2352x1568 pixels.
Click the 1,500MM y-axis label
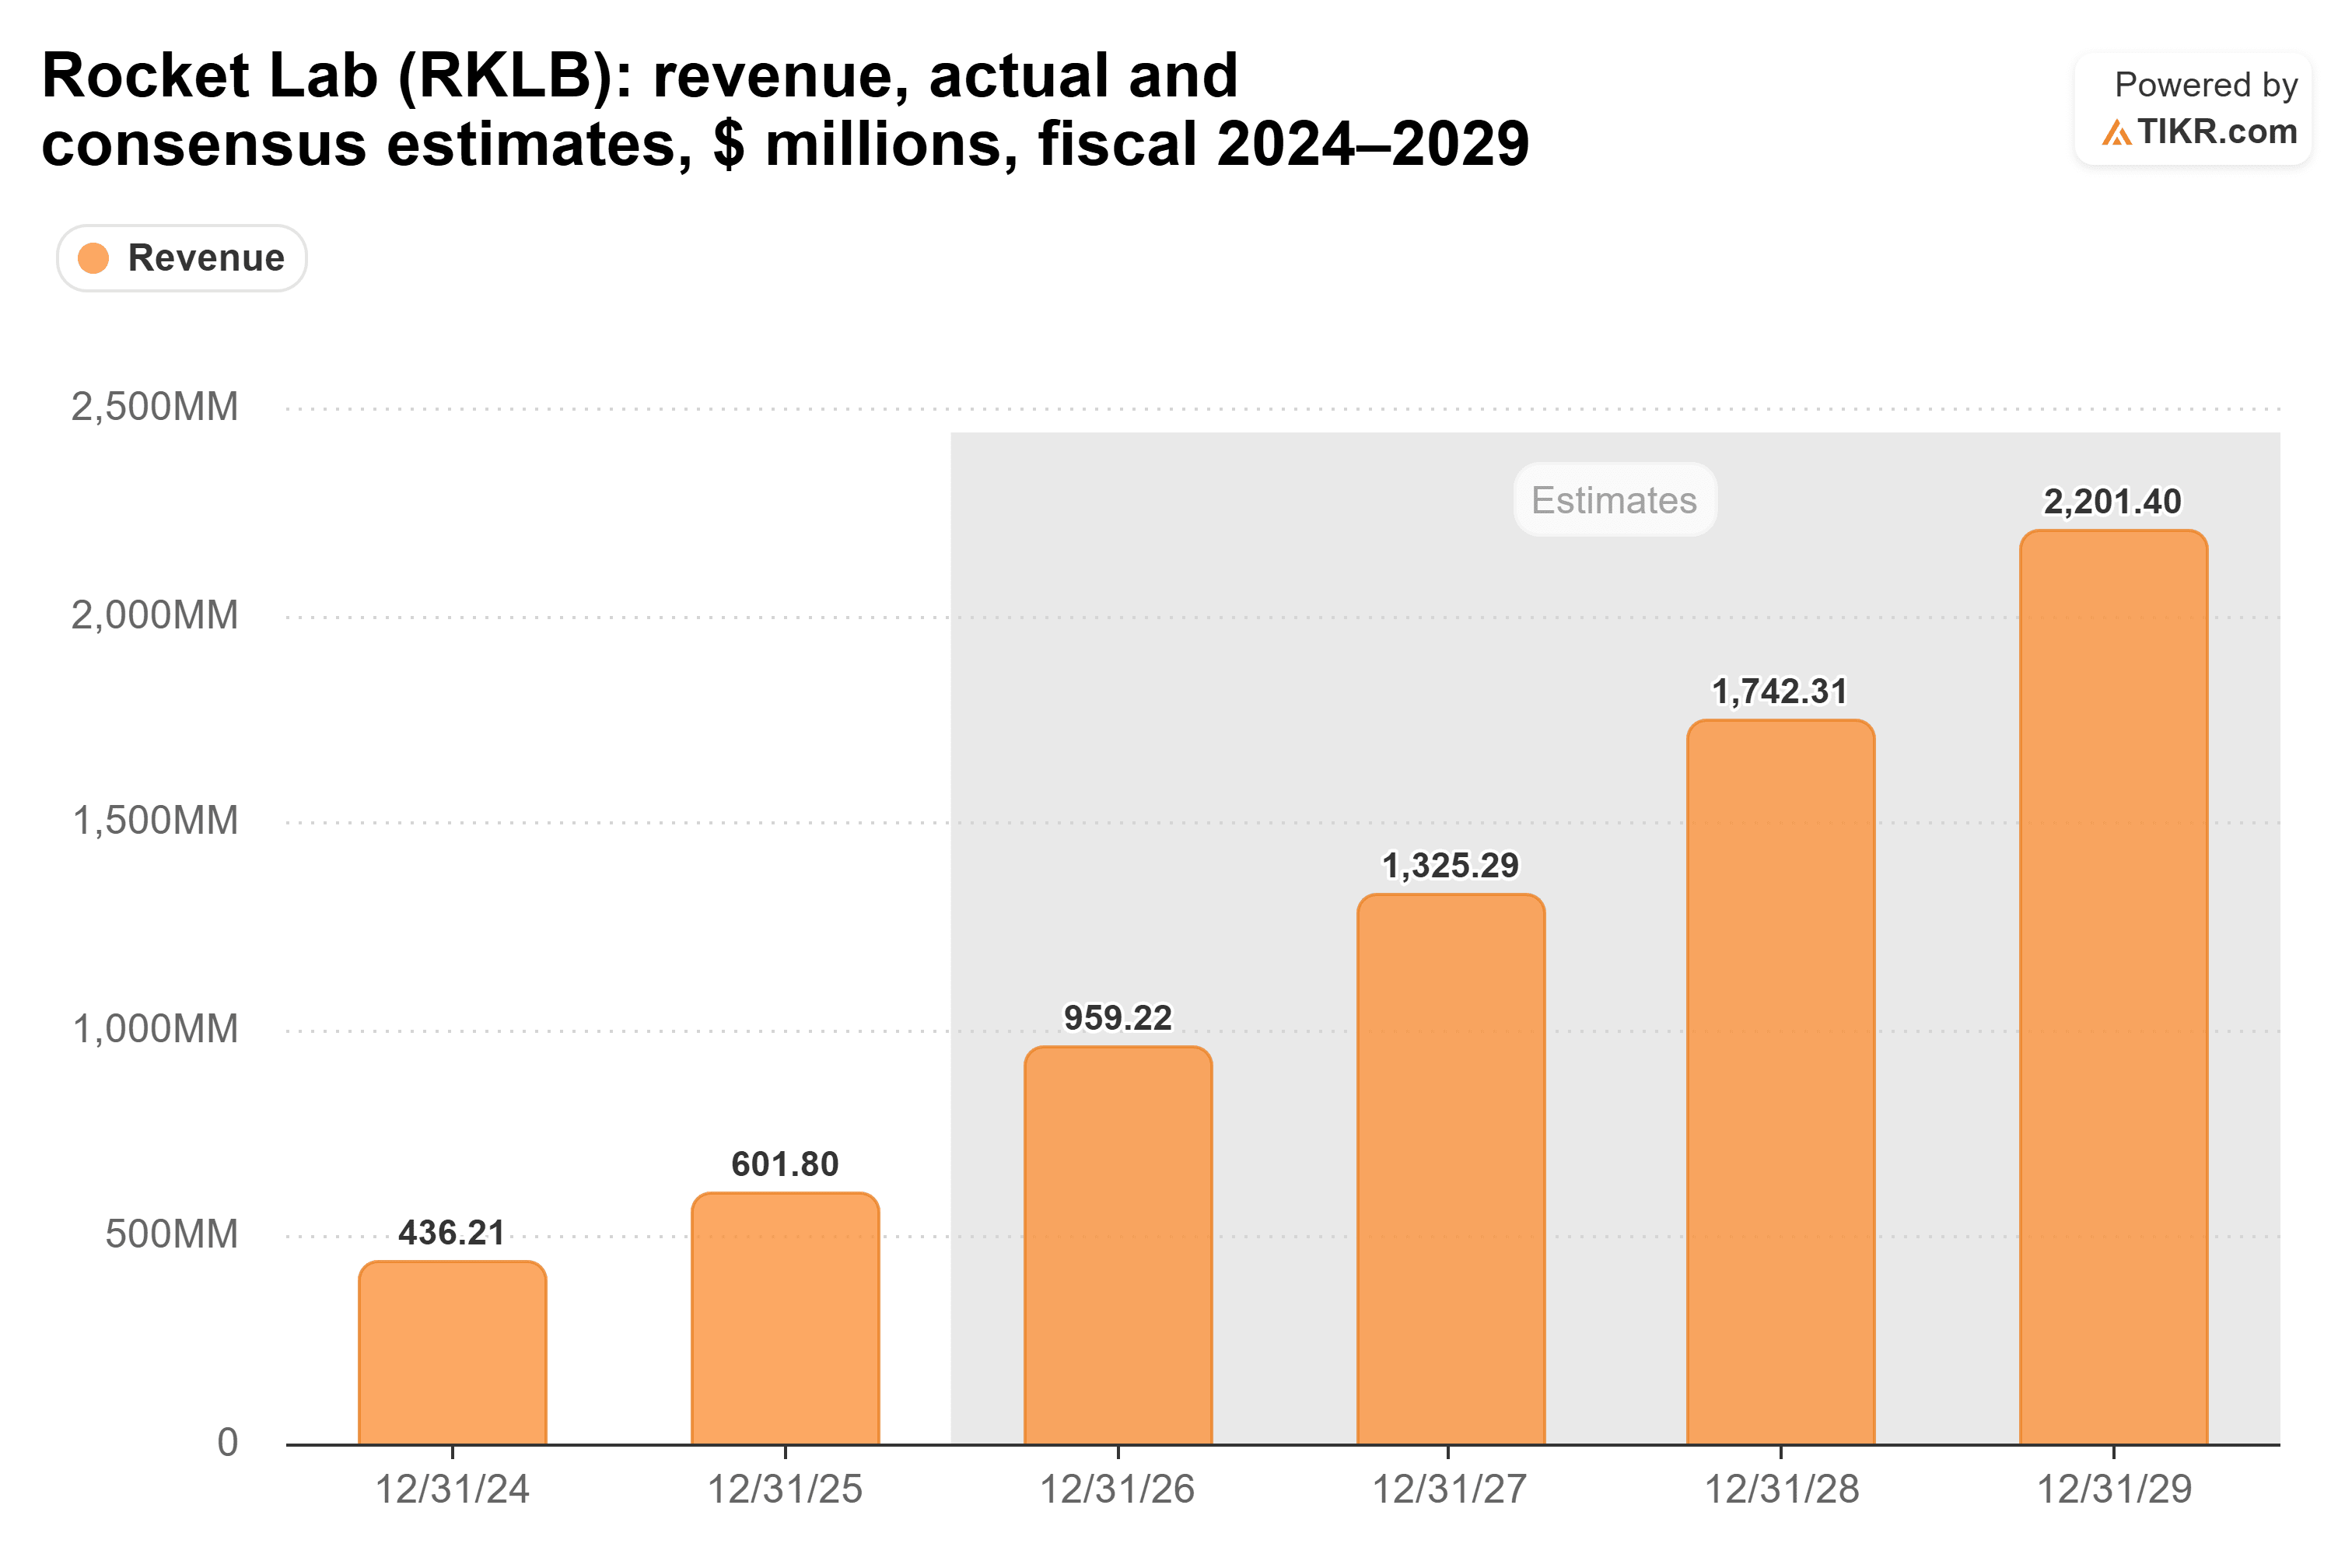(x=156, y=822)
